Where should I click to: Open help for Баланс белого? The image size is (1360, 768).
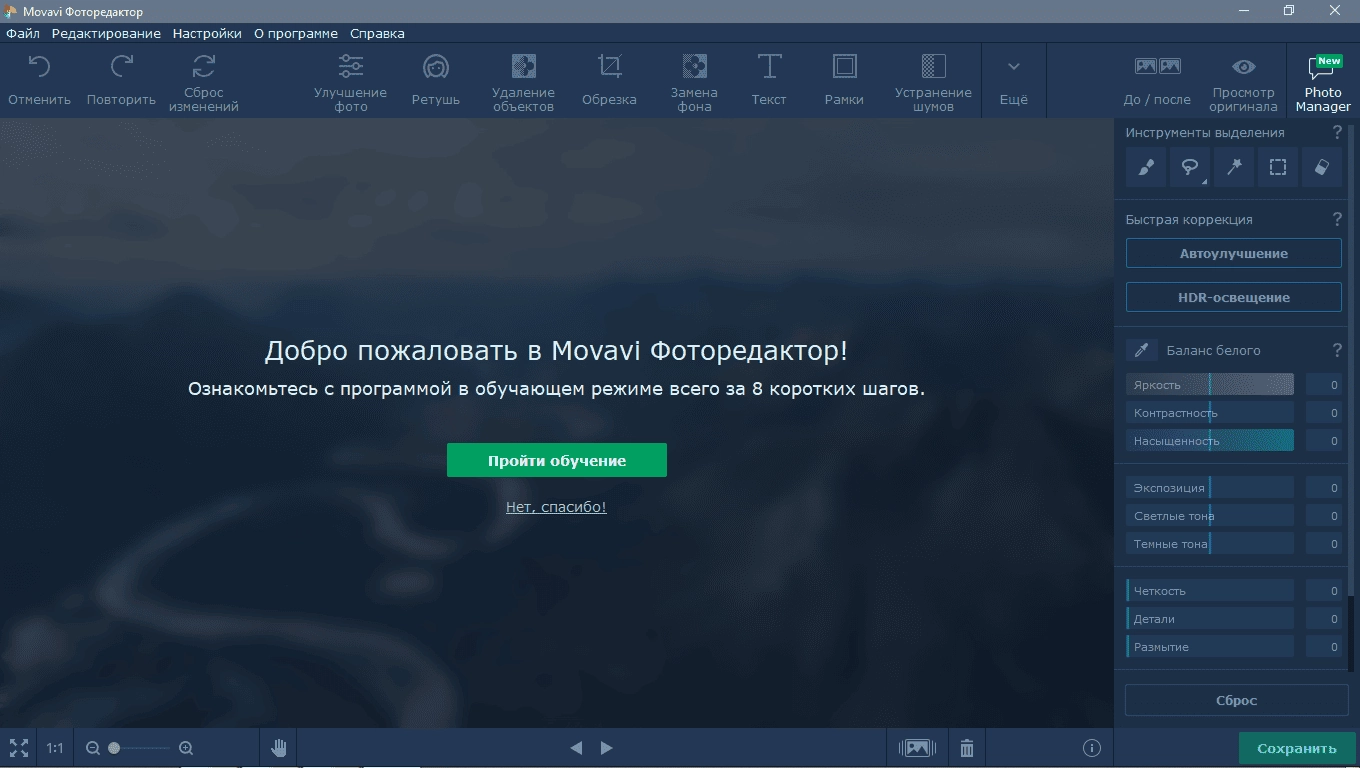(1337, 350)
